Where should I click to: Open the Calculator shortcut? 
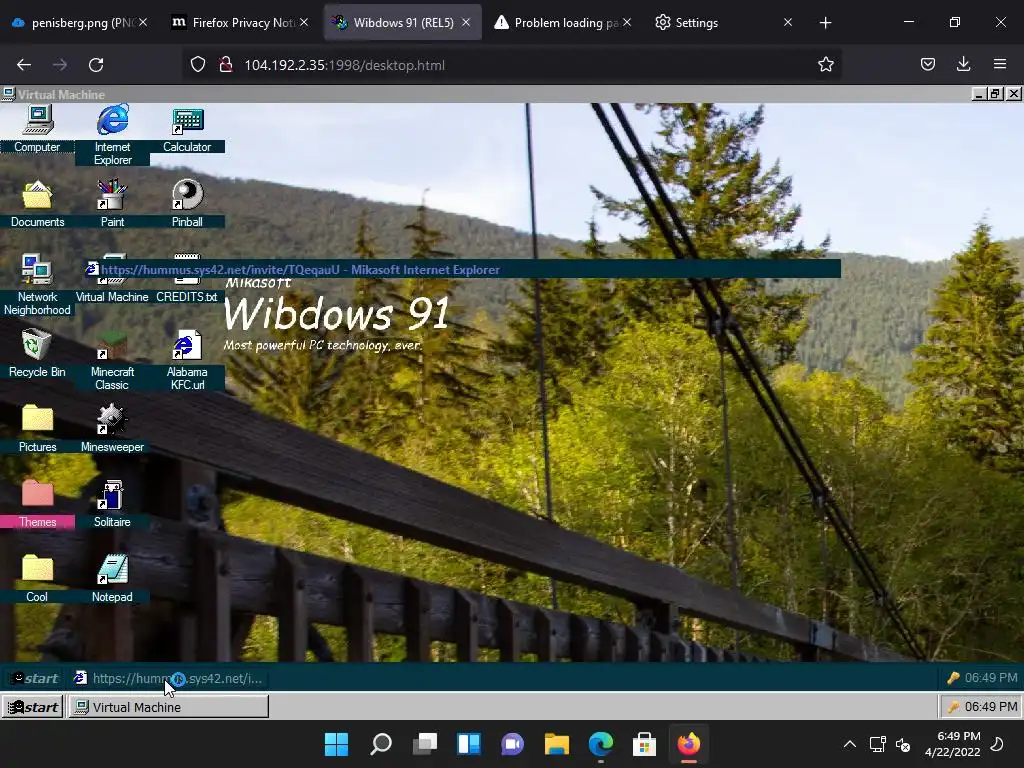coord(187,129)
